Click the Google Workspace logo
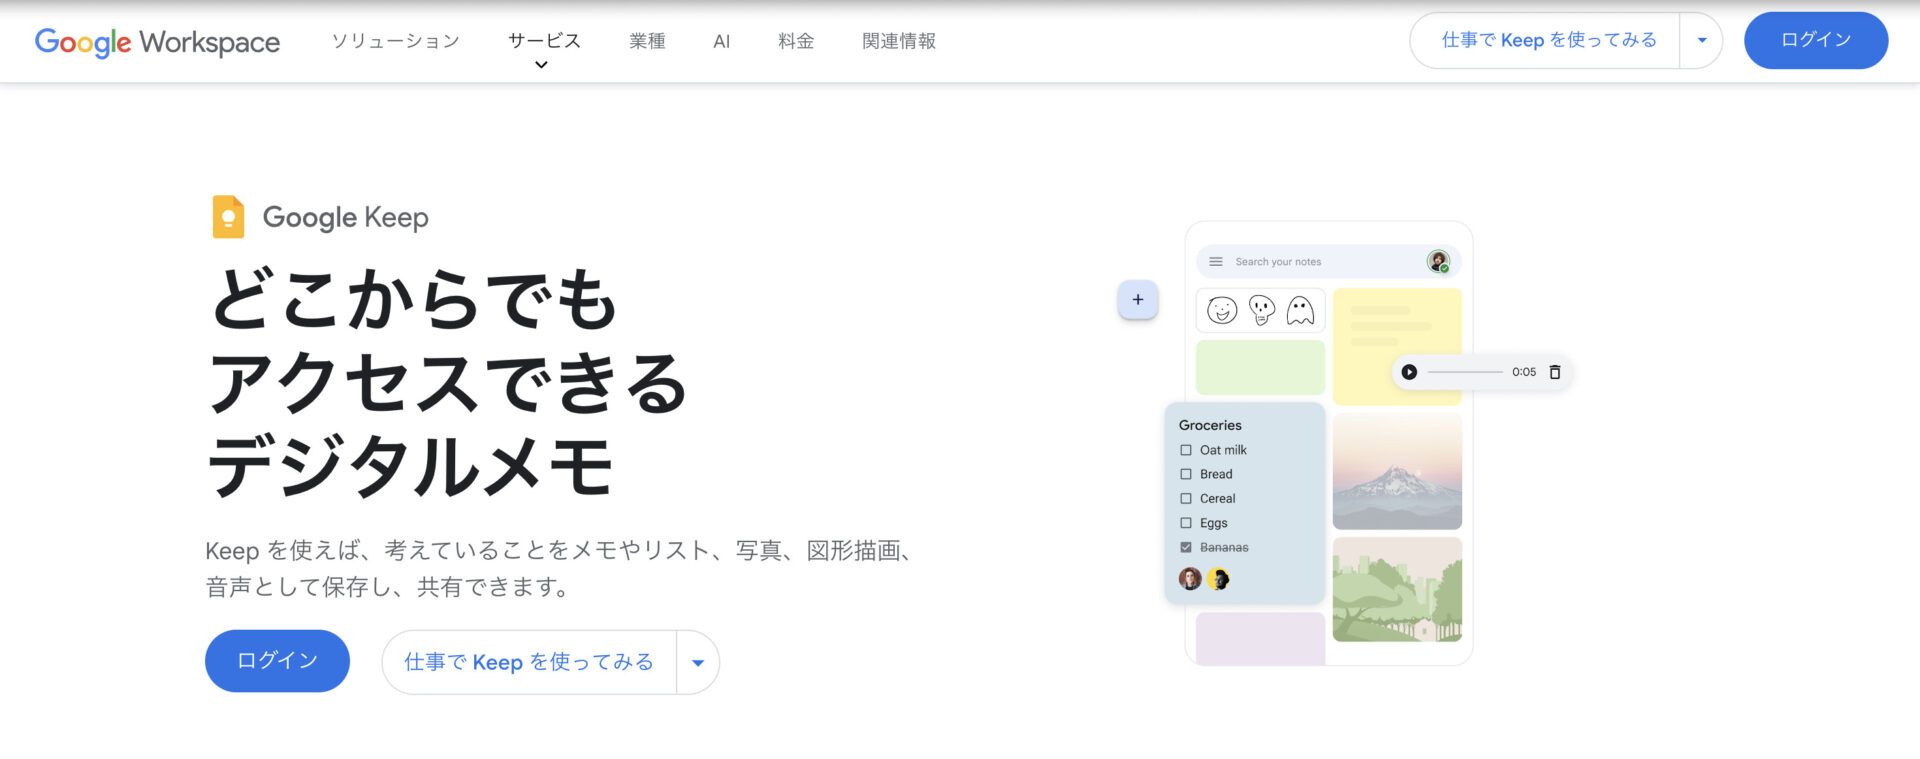 tap(157, 42)
